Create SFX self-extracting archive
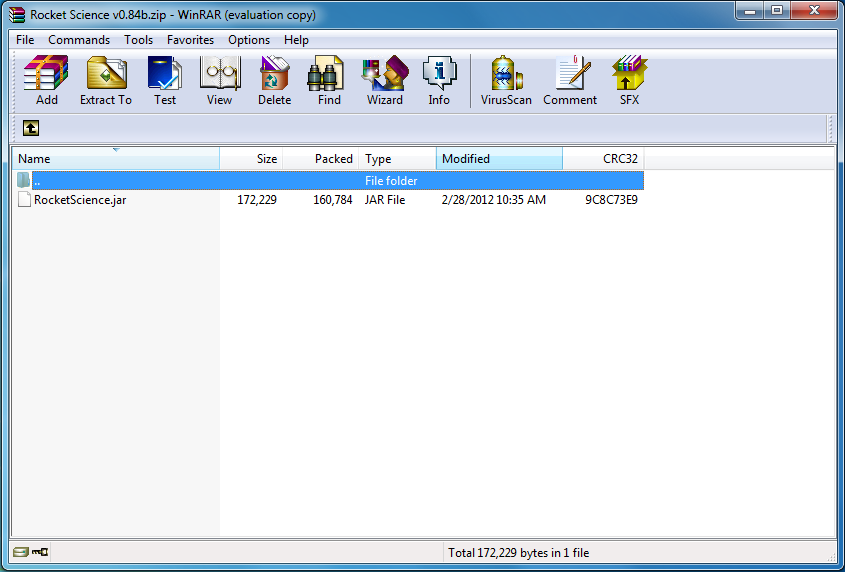Image resolution: width=845 pixels, height=572 pixels. point(629,80)
